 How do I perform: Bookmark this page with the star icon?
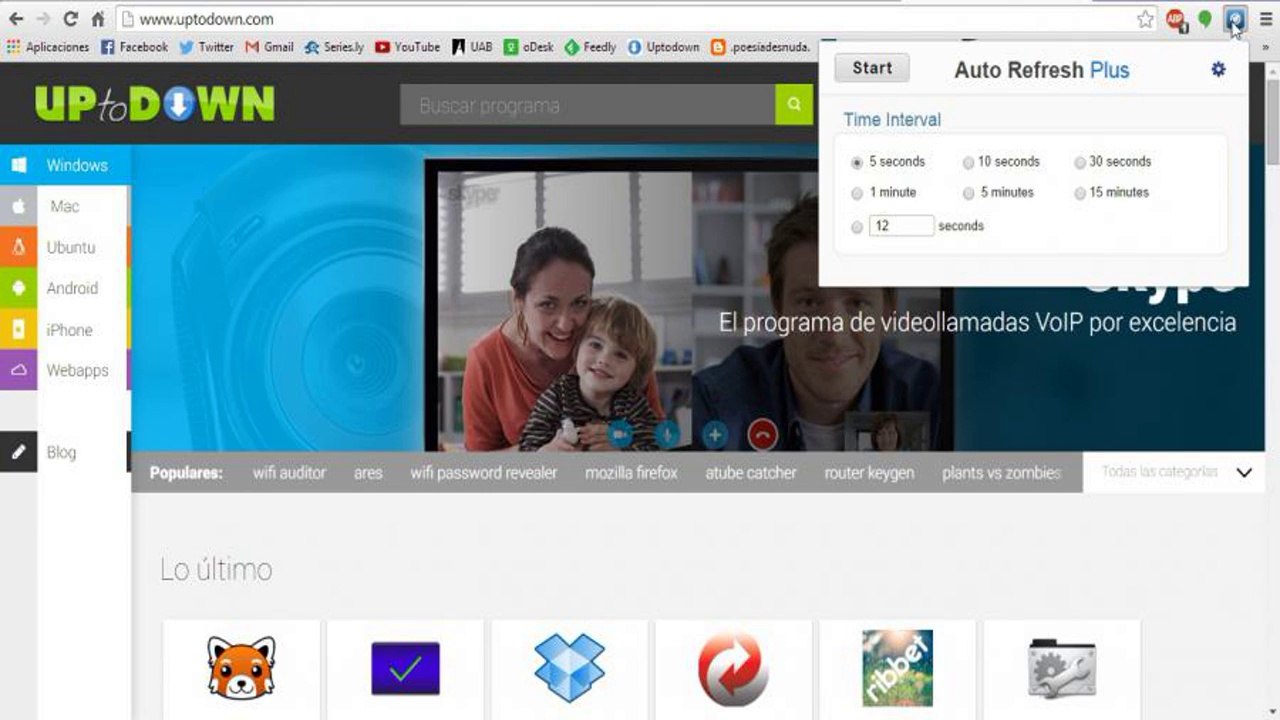click(x=1145, y=19)
